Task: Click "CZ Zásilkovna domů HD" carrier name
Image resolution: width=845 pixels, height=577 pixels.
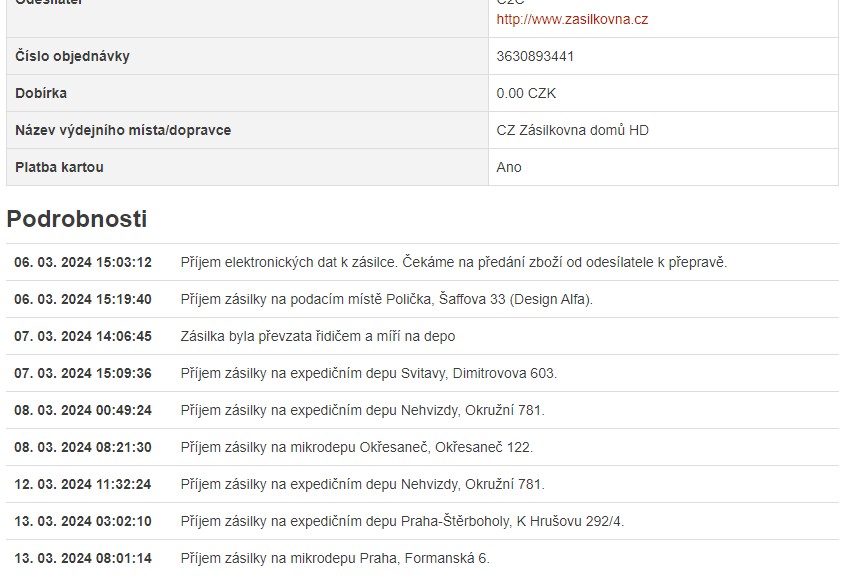Action: point(572,130)
